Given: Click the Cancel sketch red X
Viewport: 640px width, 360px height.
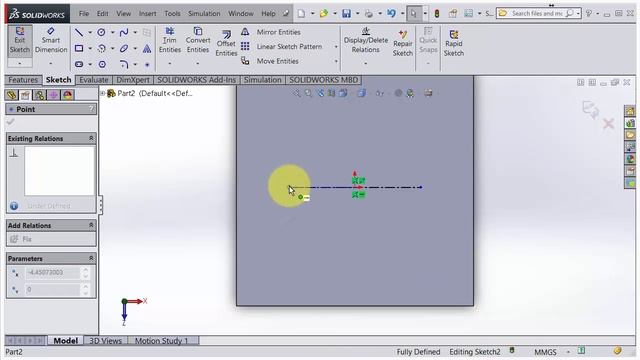Looking at the screenshot, I should (609, 123).
